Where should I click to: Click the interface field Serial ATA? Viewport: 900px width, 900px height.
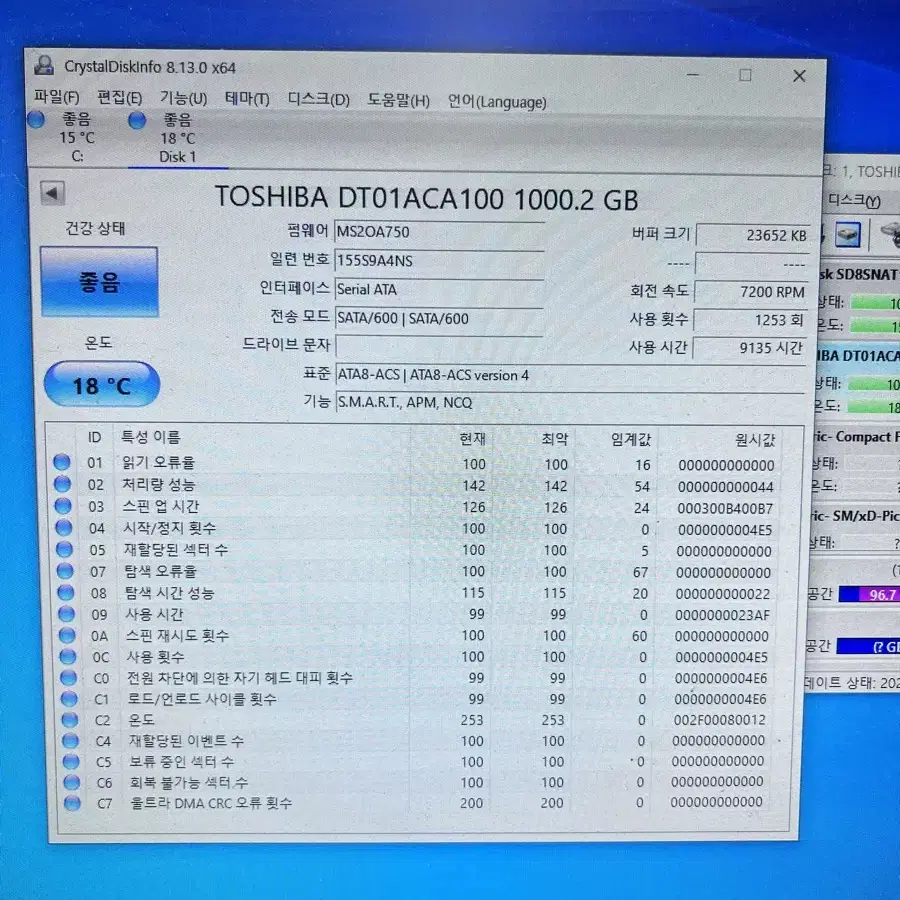point(439,289)
